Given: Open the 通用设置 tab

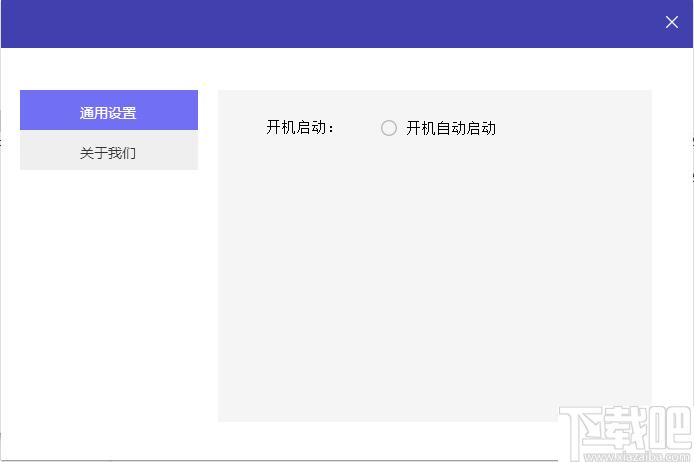Looking at the screenshot, I should pyautogui.click(x=109, y=110).
